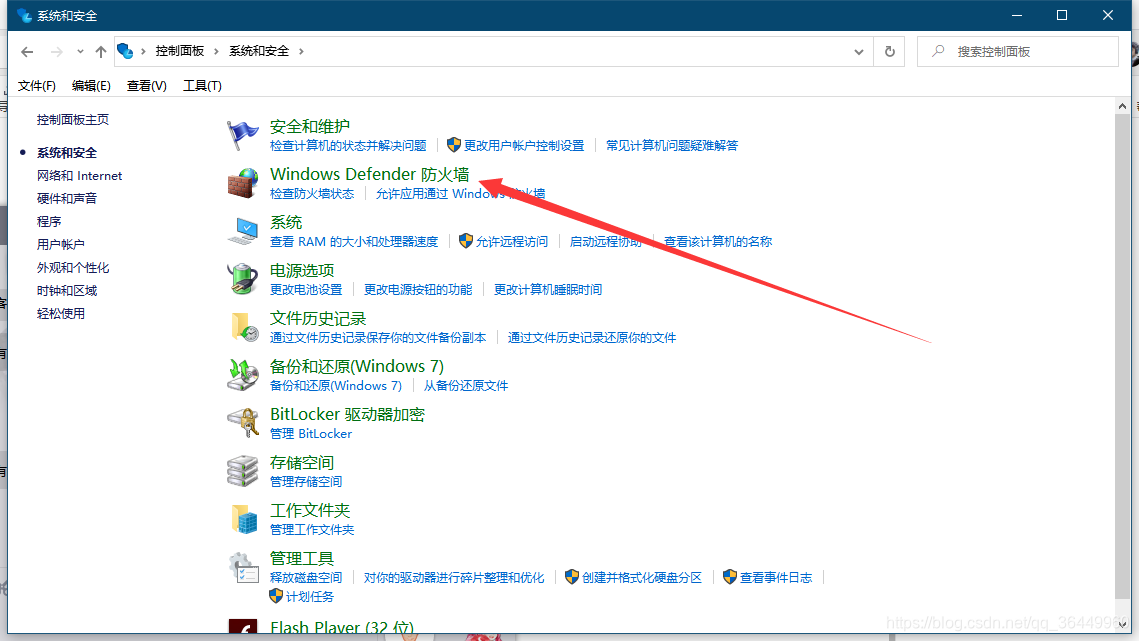Click the System computer monitor icon

click(242, 231)
